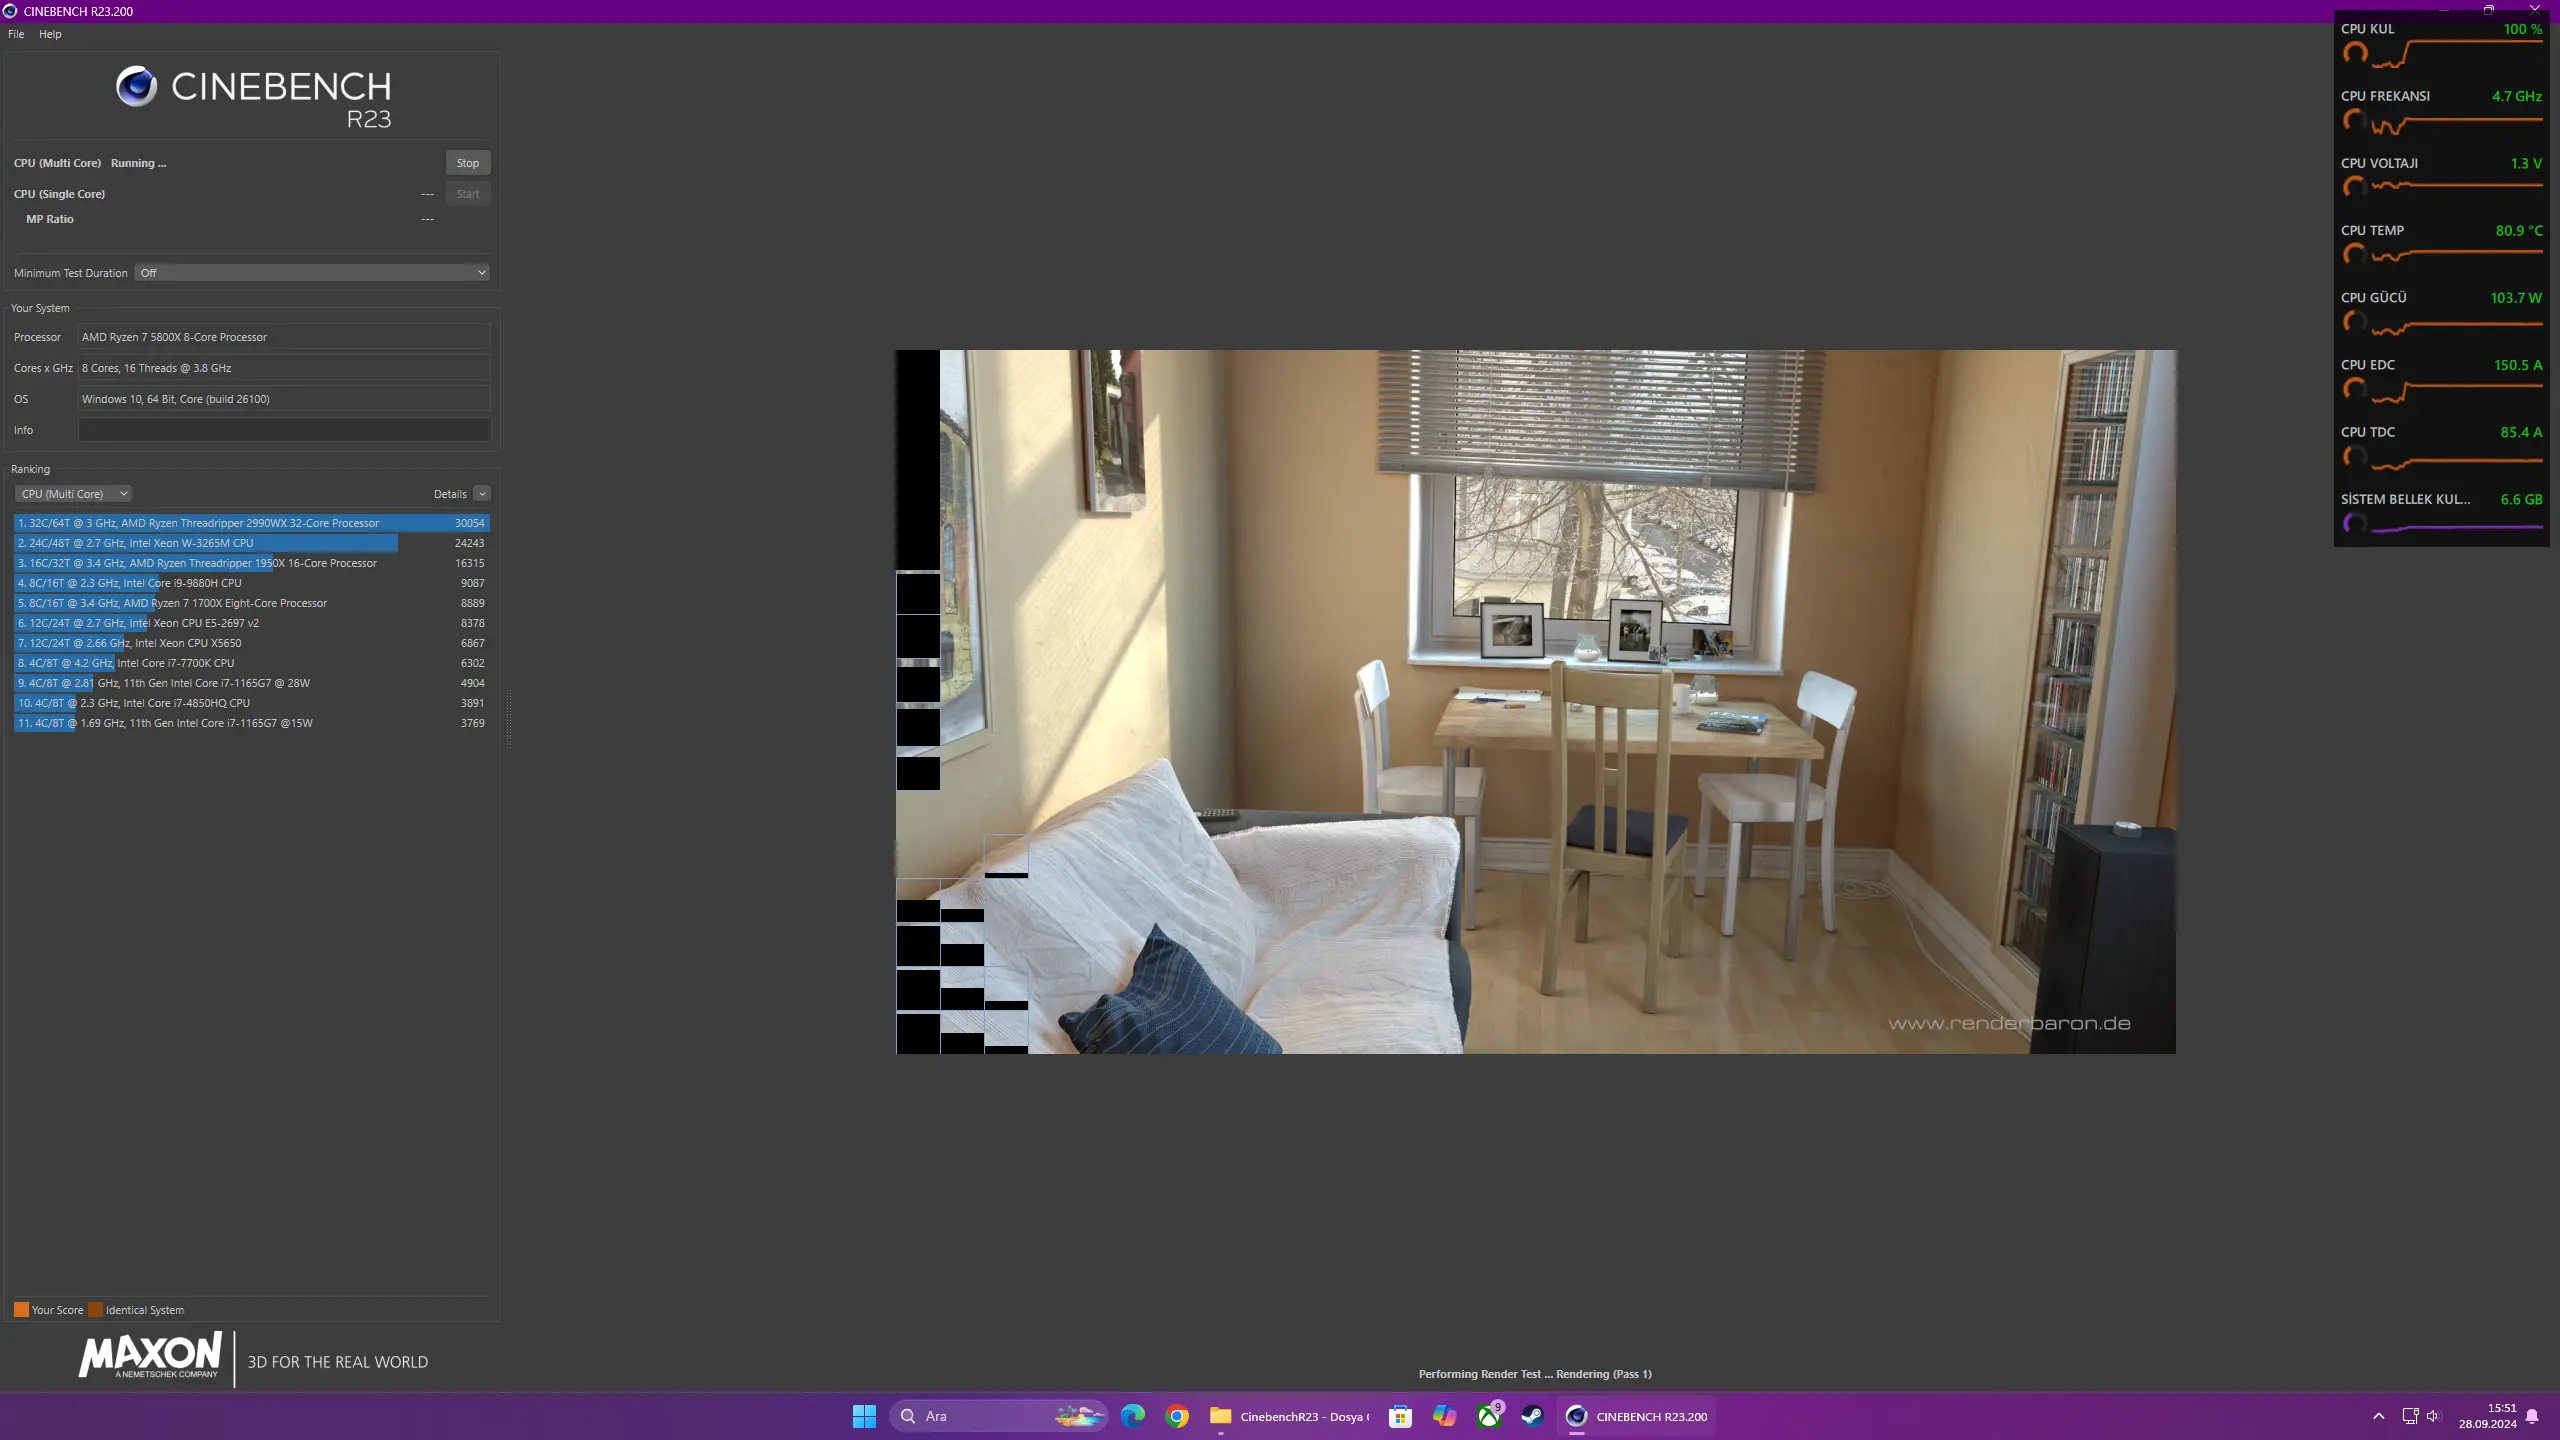This screenshot has height=1440, width=2560.
Task: Select the i7-1165G7 @15W ranking row
Action: point(252,723)
